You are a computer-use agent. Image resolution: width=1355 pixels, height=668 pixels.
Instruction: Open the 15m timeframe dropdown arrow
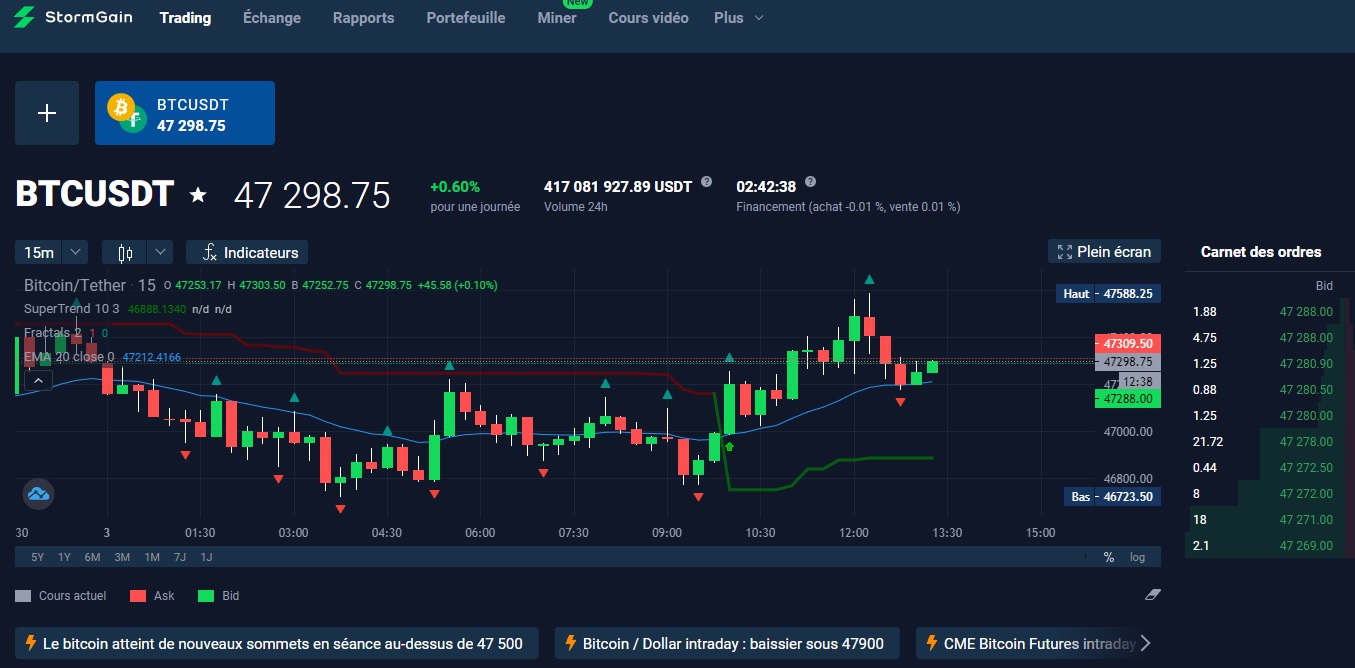[77, 253]
